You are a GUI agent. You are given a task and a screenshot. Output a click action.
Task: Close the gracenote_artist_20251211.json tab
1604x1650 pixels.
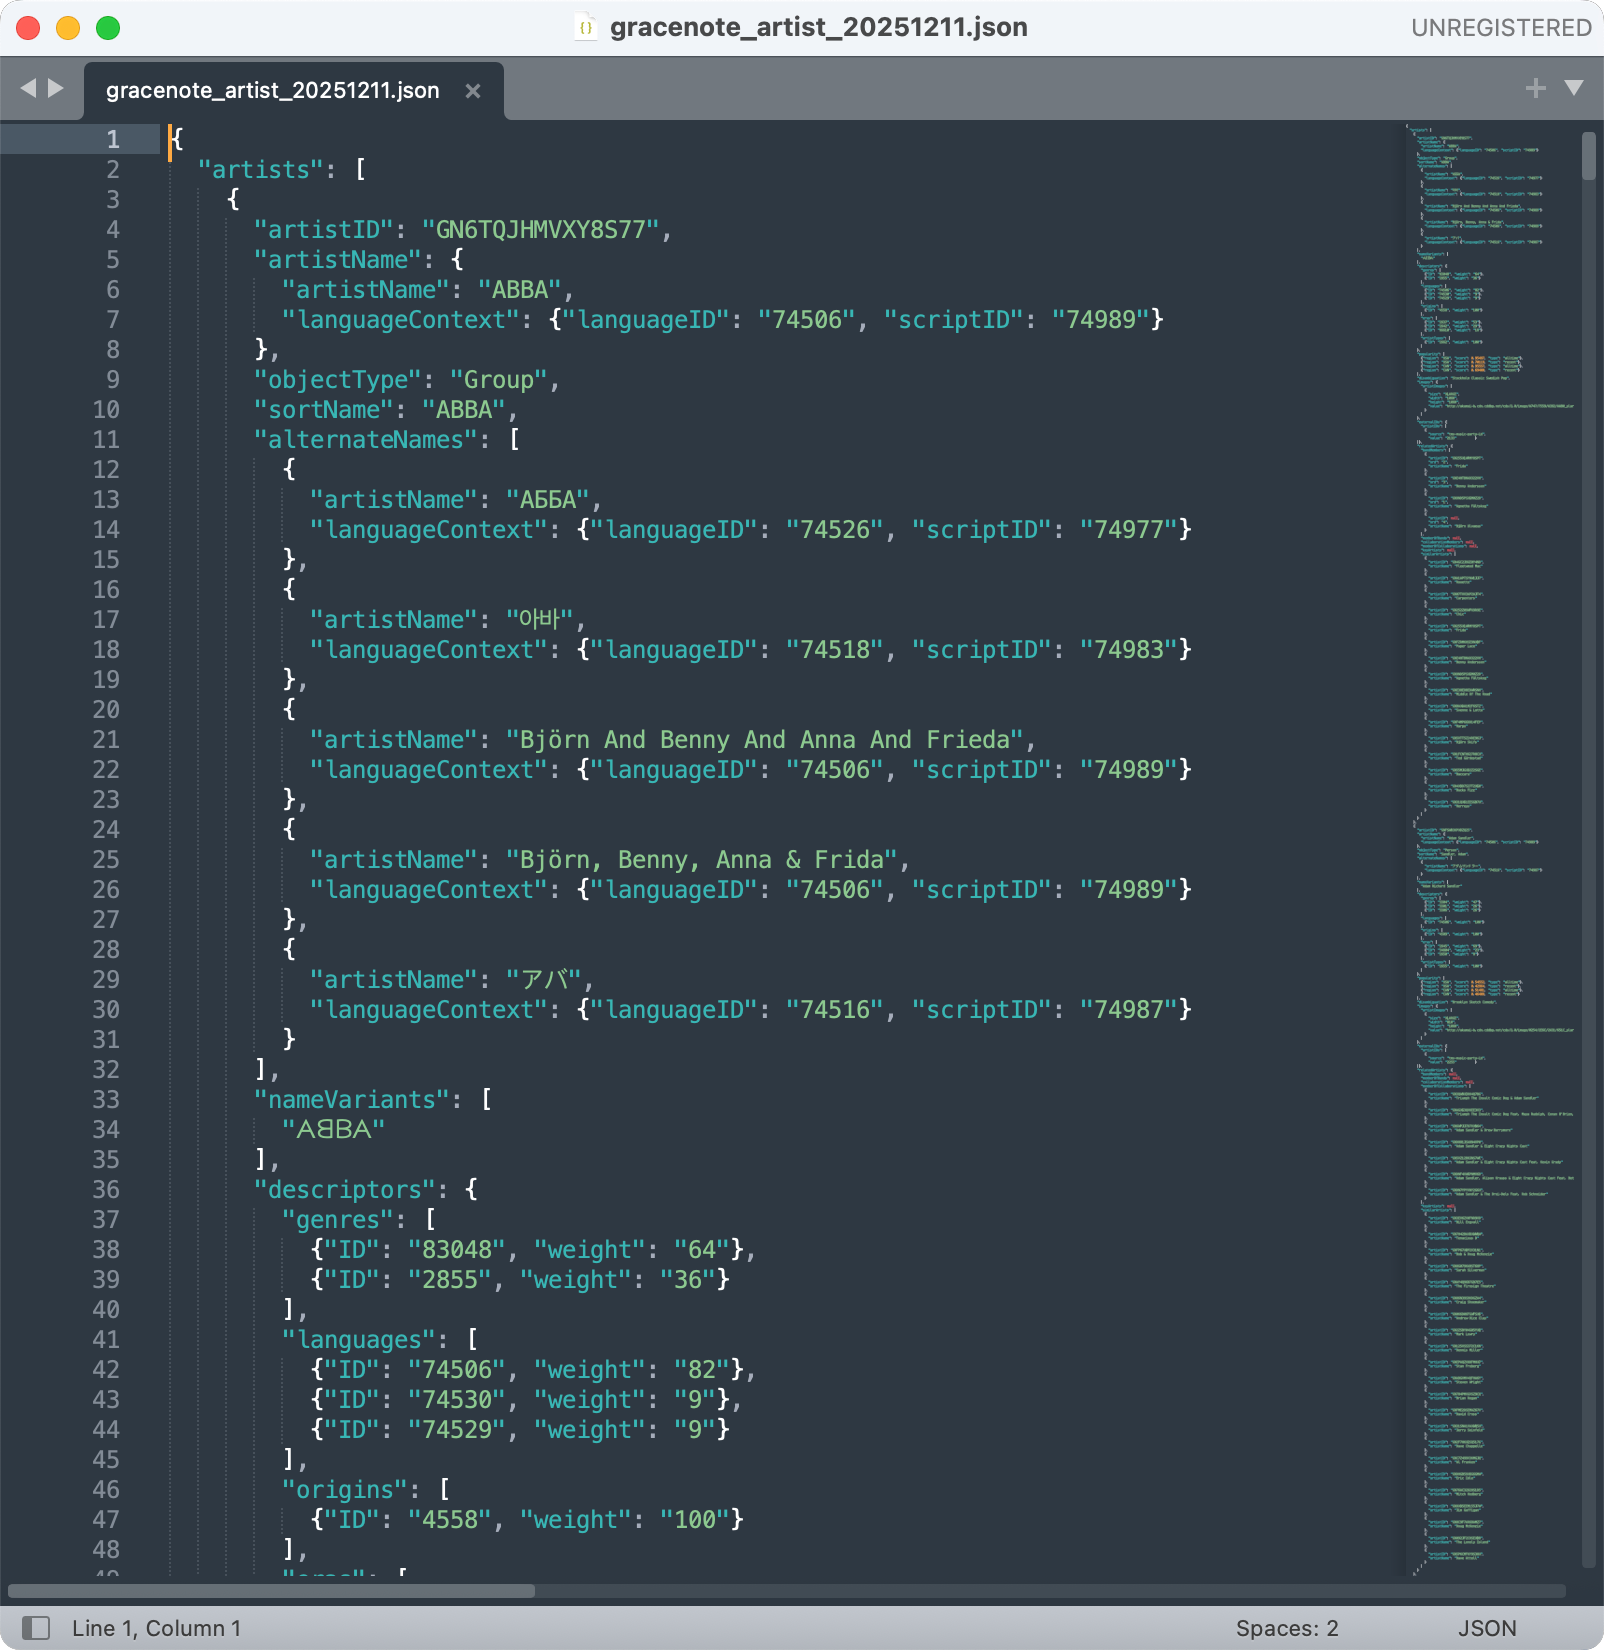coord(473,91)
